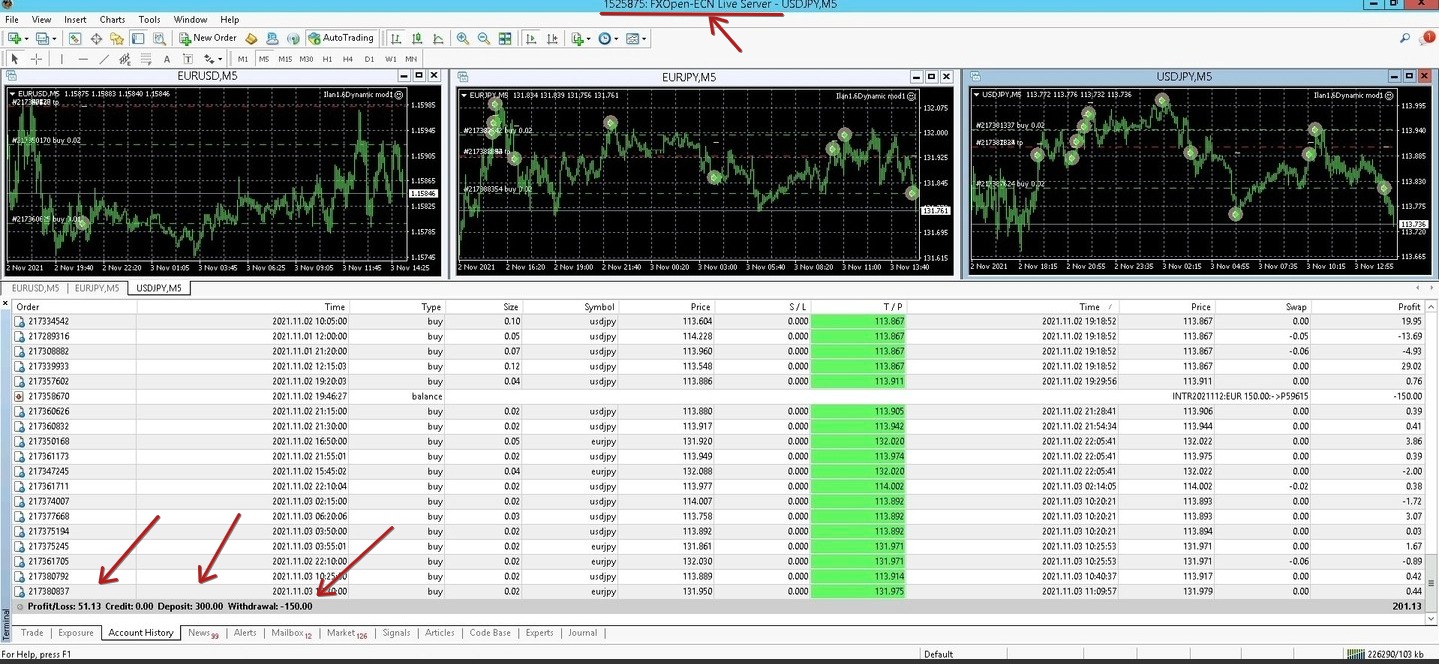Screen dimensions: 1439x664
Task: Open the Periods clock dropdown
Action: pos(608,38)
